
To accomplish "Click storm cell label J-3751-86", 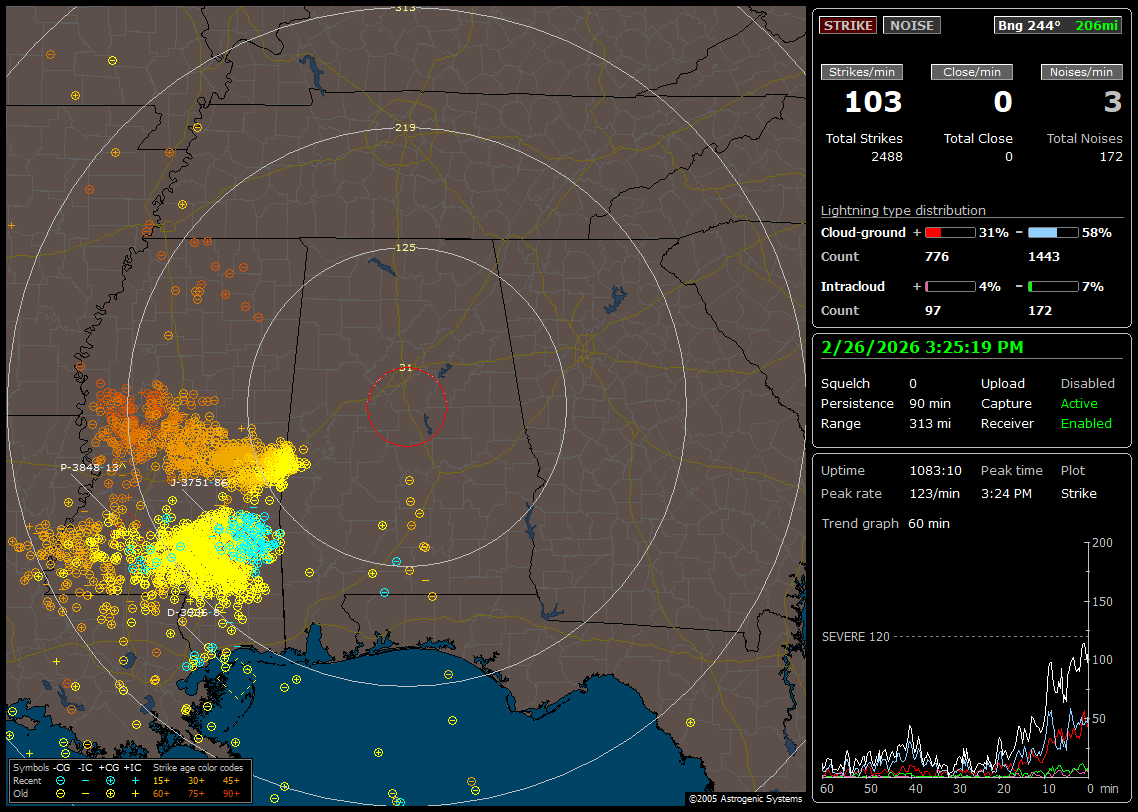I will pos(199,482).
